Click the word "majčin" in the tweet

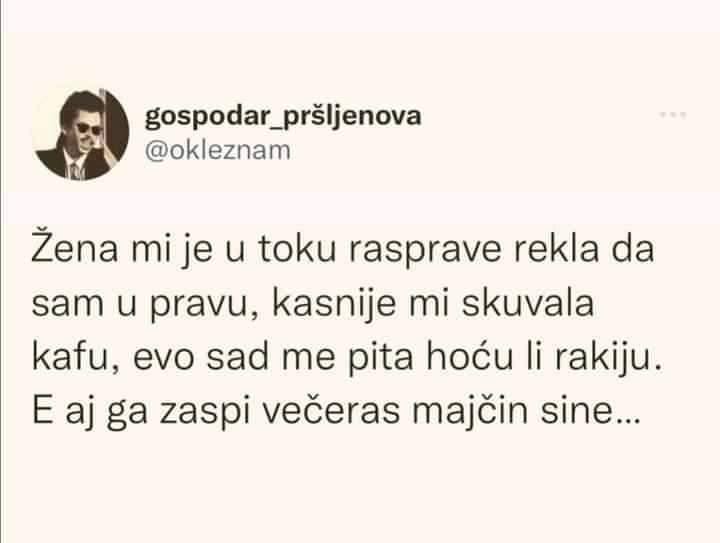coord(470,411)
